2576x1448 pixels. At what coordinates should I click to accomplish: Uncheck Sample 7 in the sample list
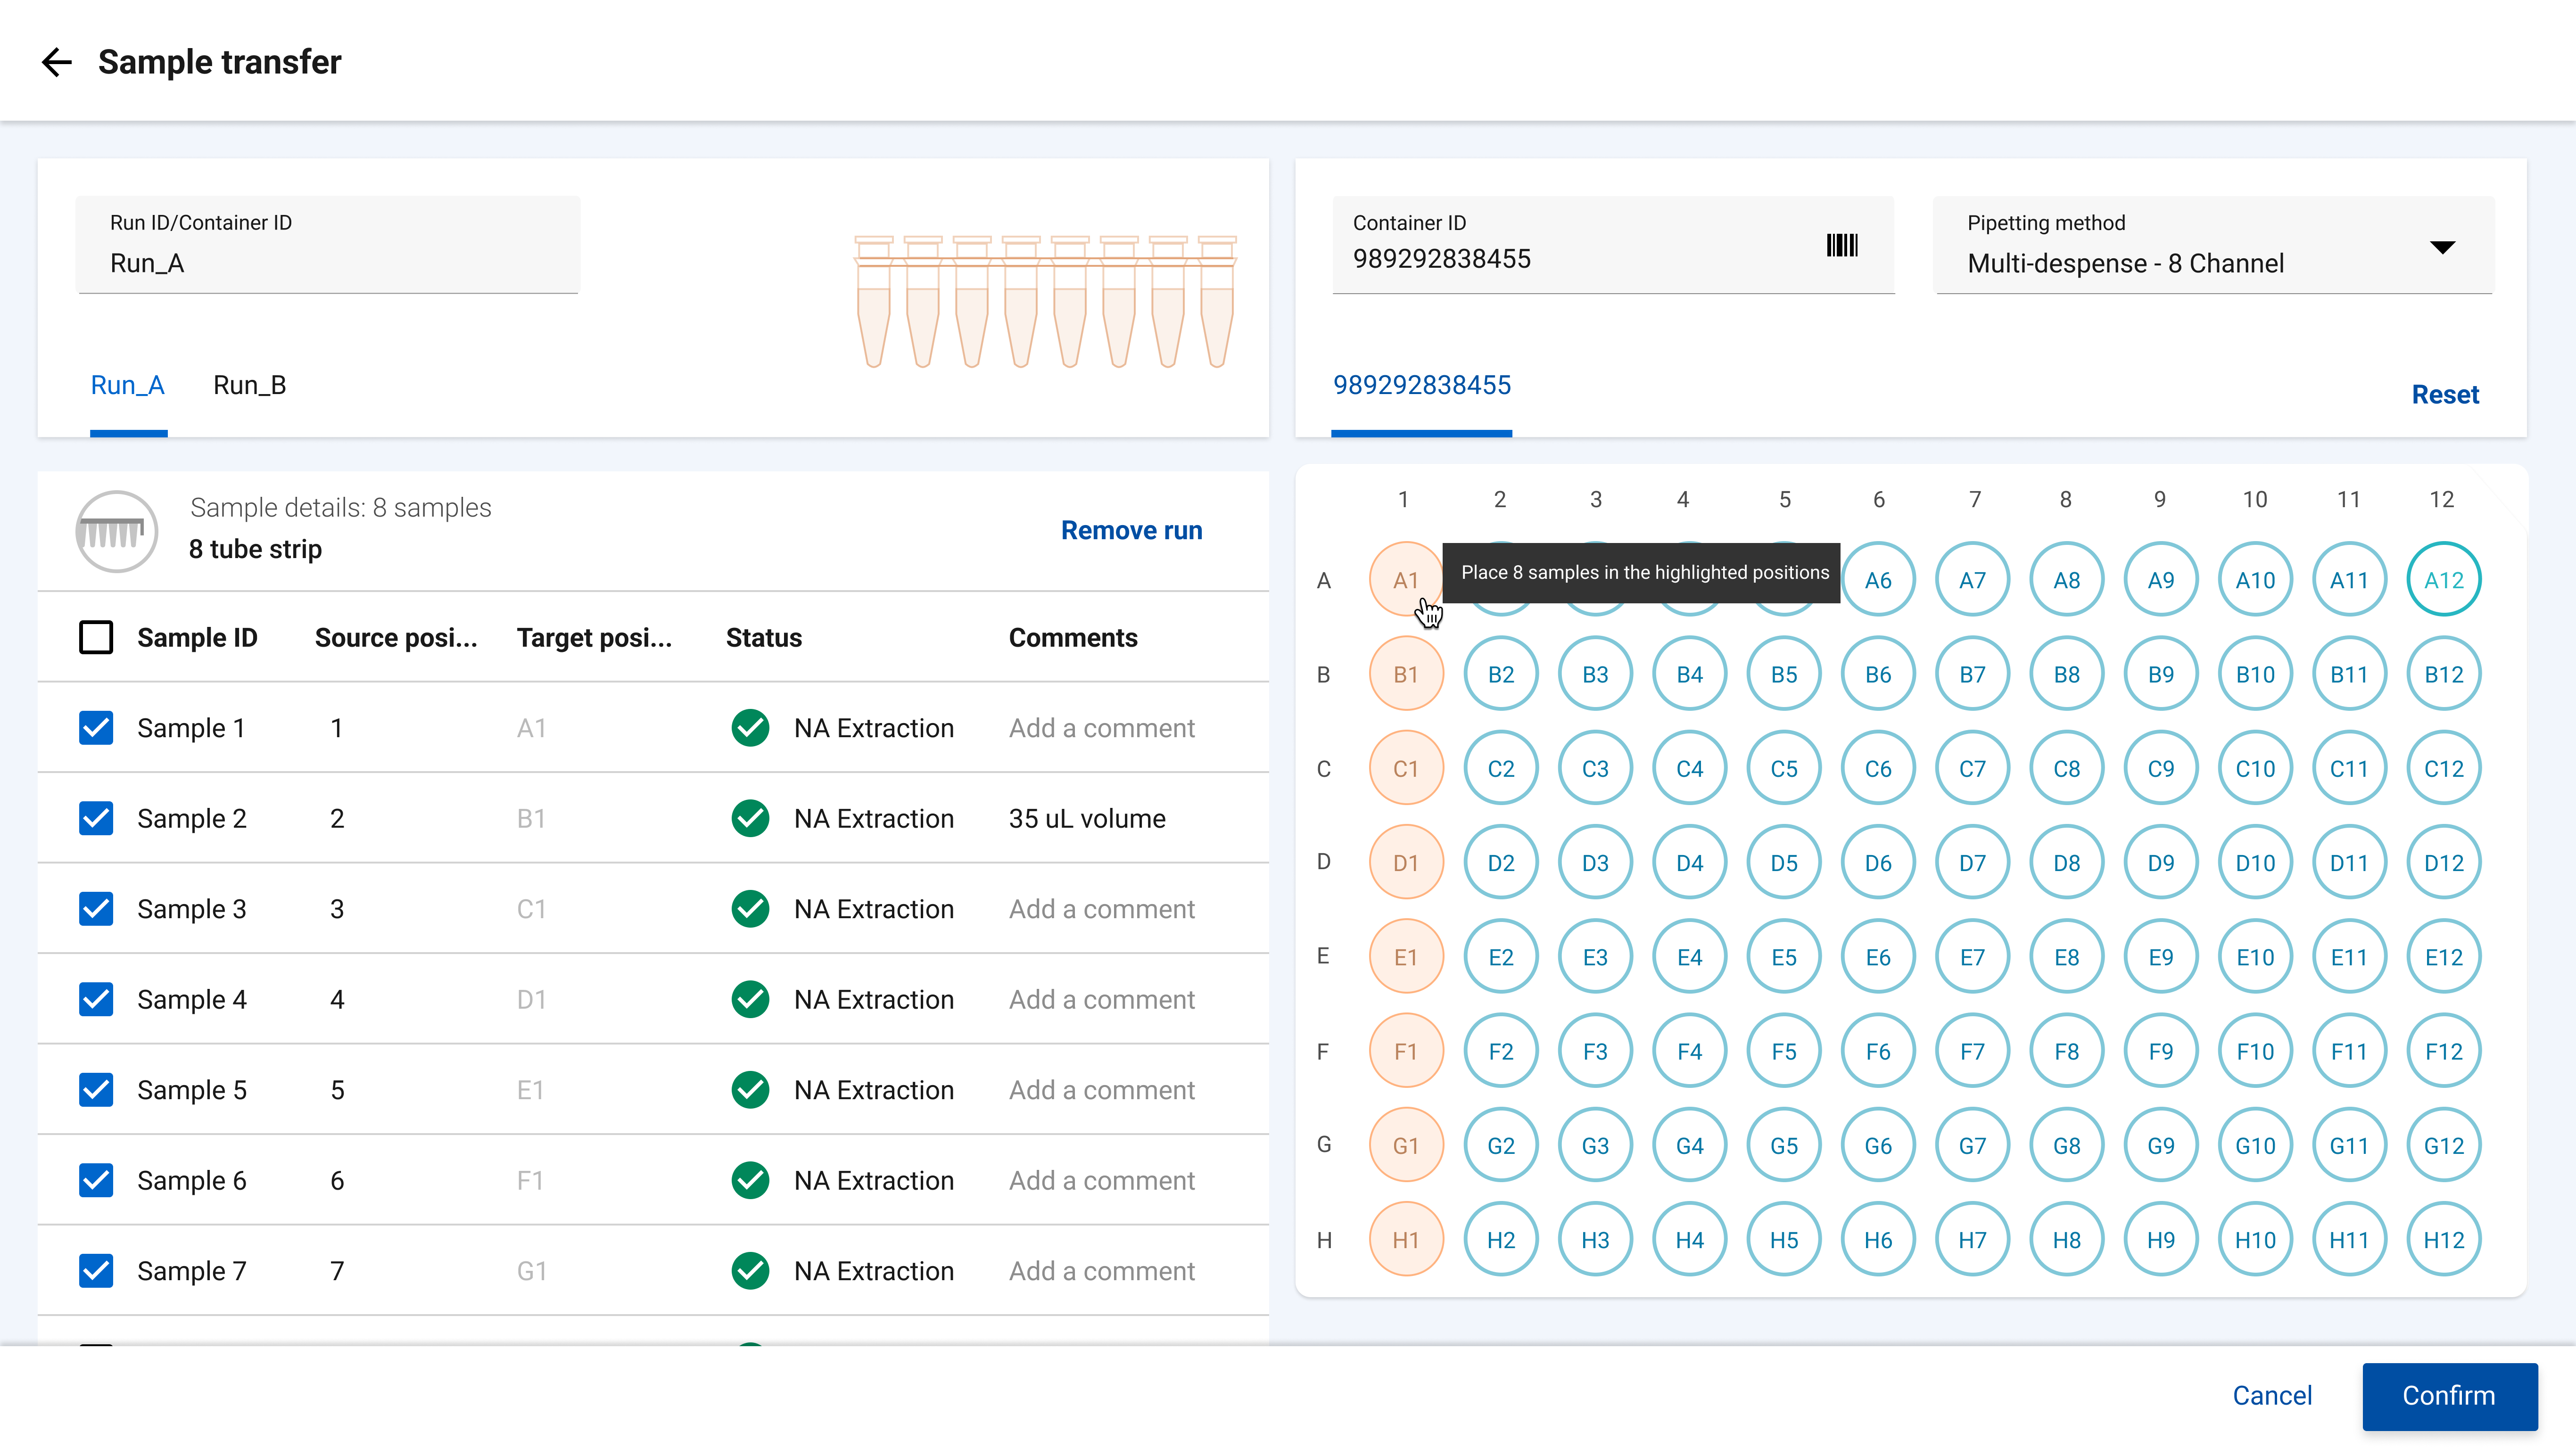click(x=96, y=1270)
